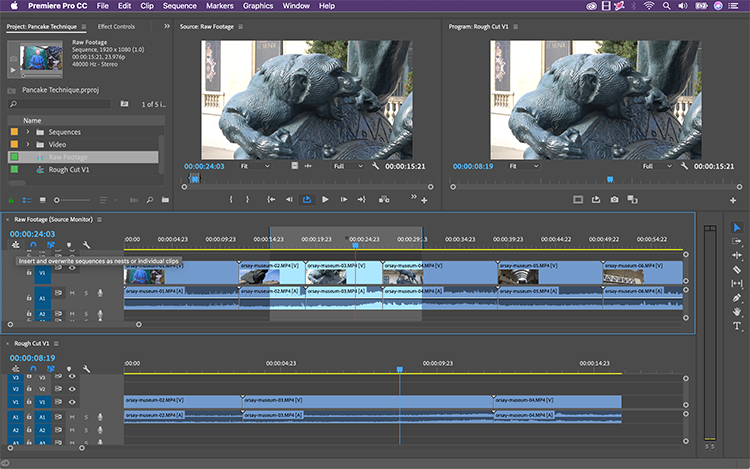Switch to the Effect Controls tab
This screenshot has width=750, height=469.
click(x=116, y=26)
